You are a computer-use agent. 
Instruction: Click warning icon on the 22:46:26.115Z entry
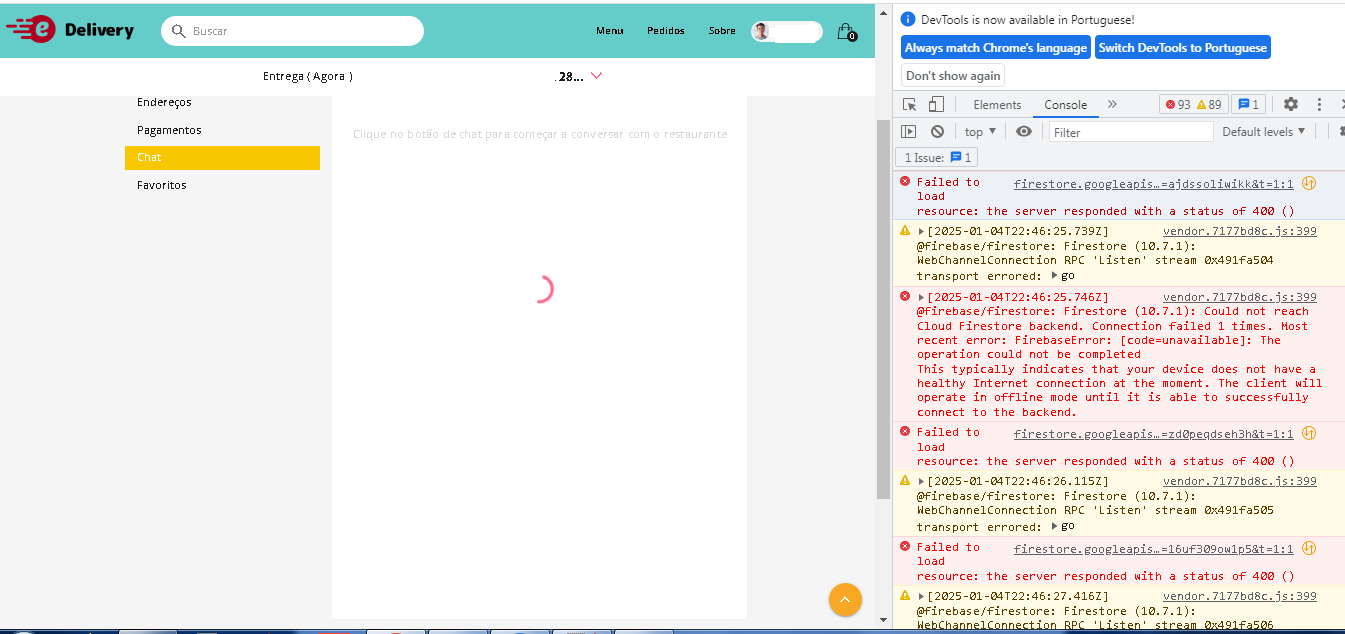point(905,480)
